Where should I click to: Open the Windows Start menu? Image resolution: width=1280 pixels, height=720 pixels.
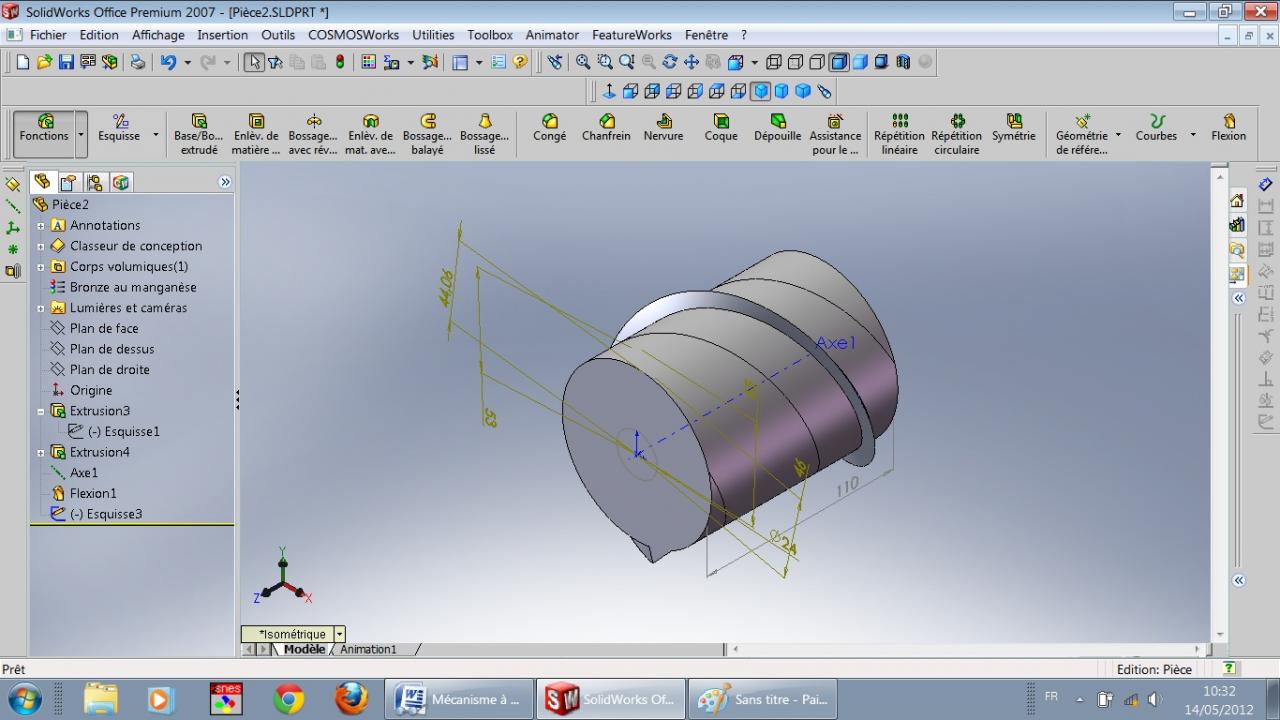click(24, 698)
